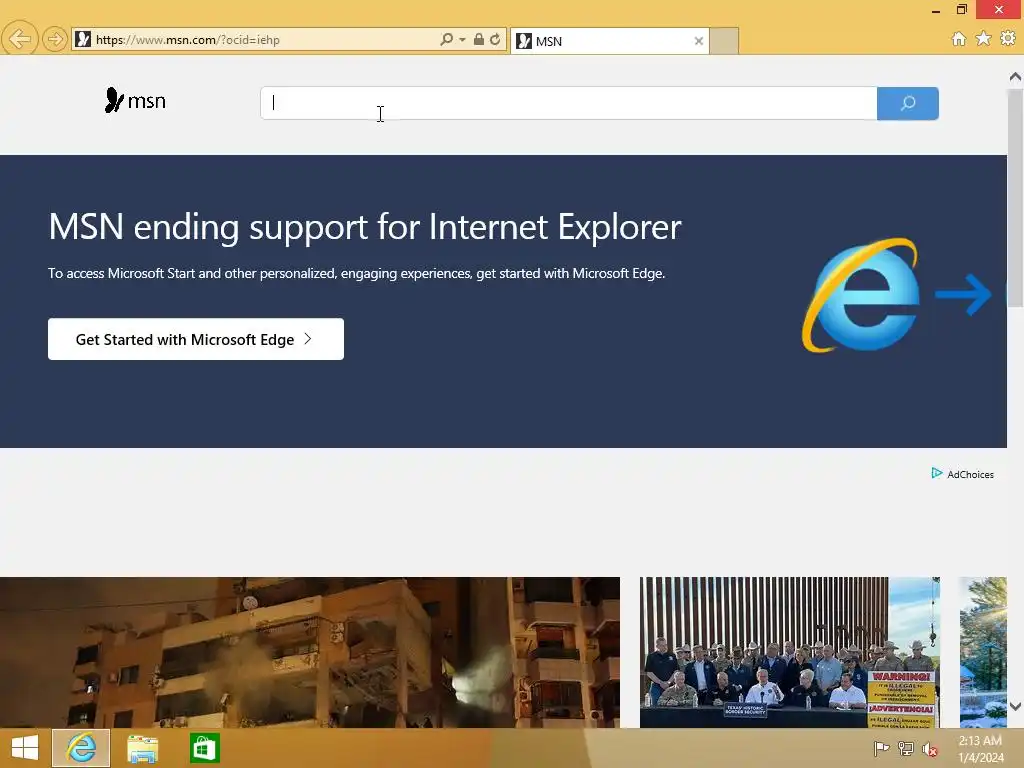
Task: Click the address bar search magnifier
Action: click(446, 39)
